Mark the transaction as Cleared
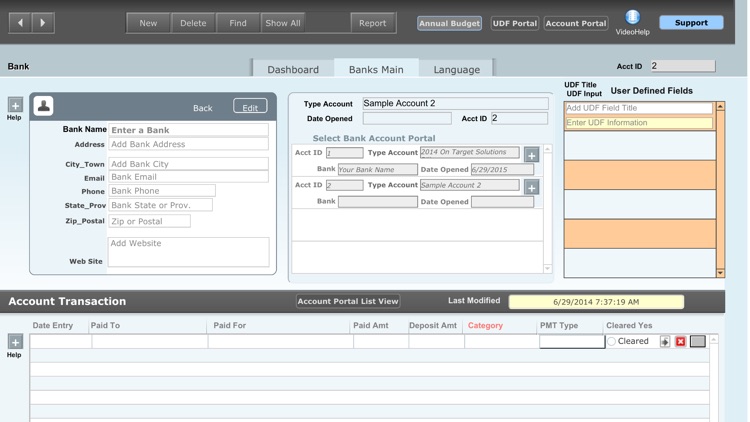The image size is (750, 422). (x=612, y=342)
